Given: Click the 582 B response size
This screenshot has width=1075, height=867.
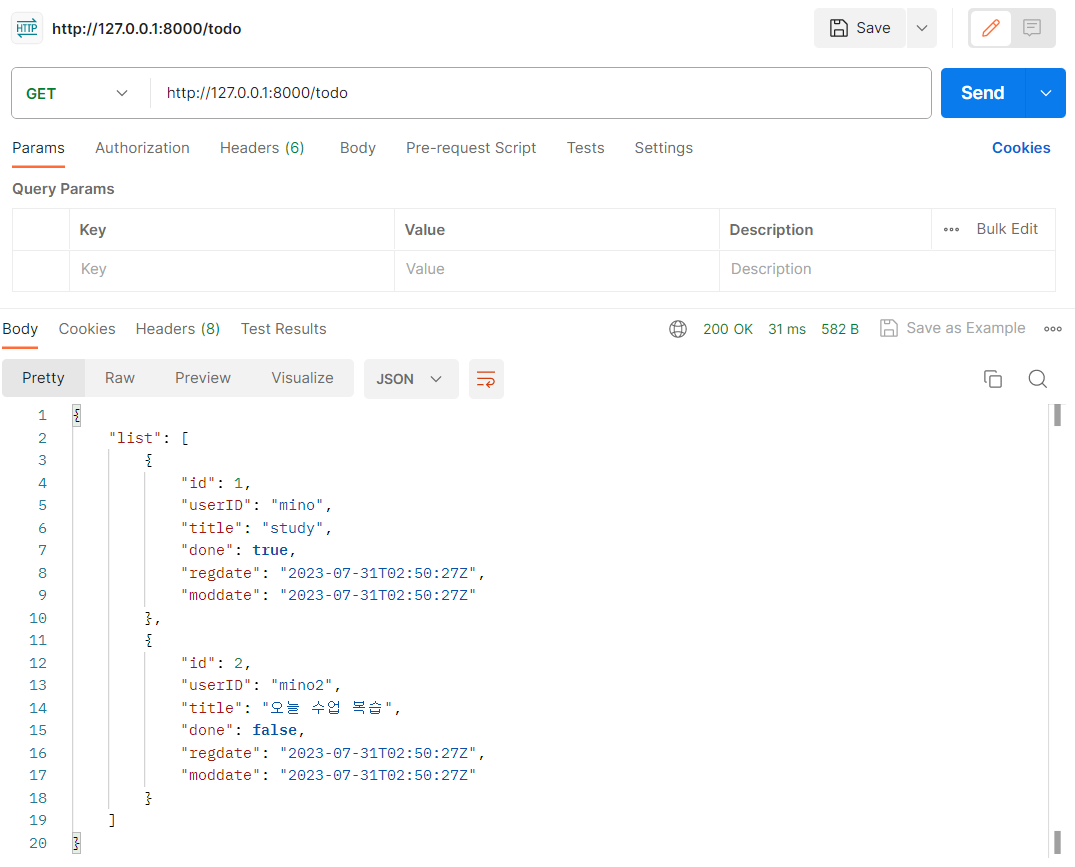Looking at the screenshot, I should tap(840, 329).
